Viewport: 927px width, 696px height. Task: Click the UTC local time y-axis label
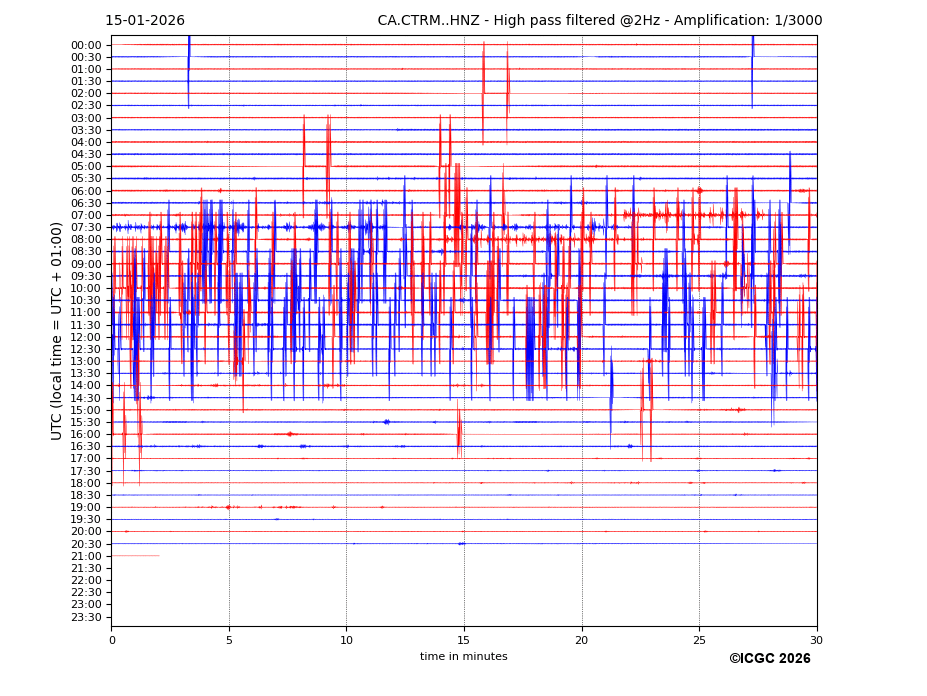(x=57, y=330)
